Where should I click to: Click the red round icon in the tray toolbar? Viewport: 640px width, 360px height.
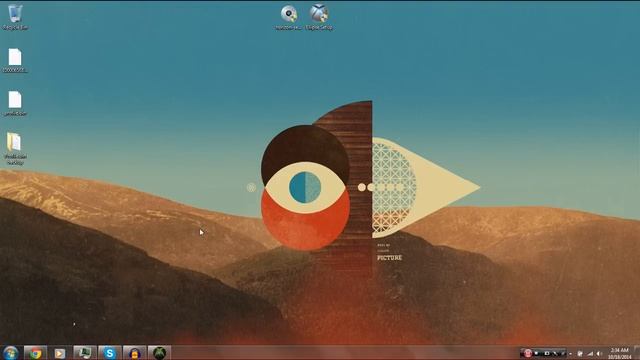point(528,353)
